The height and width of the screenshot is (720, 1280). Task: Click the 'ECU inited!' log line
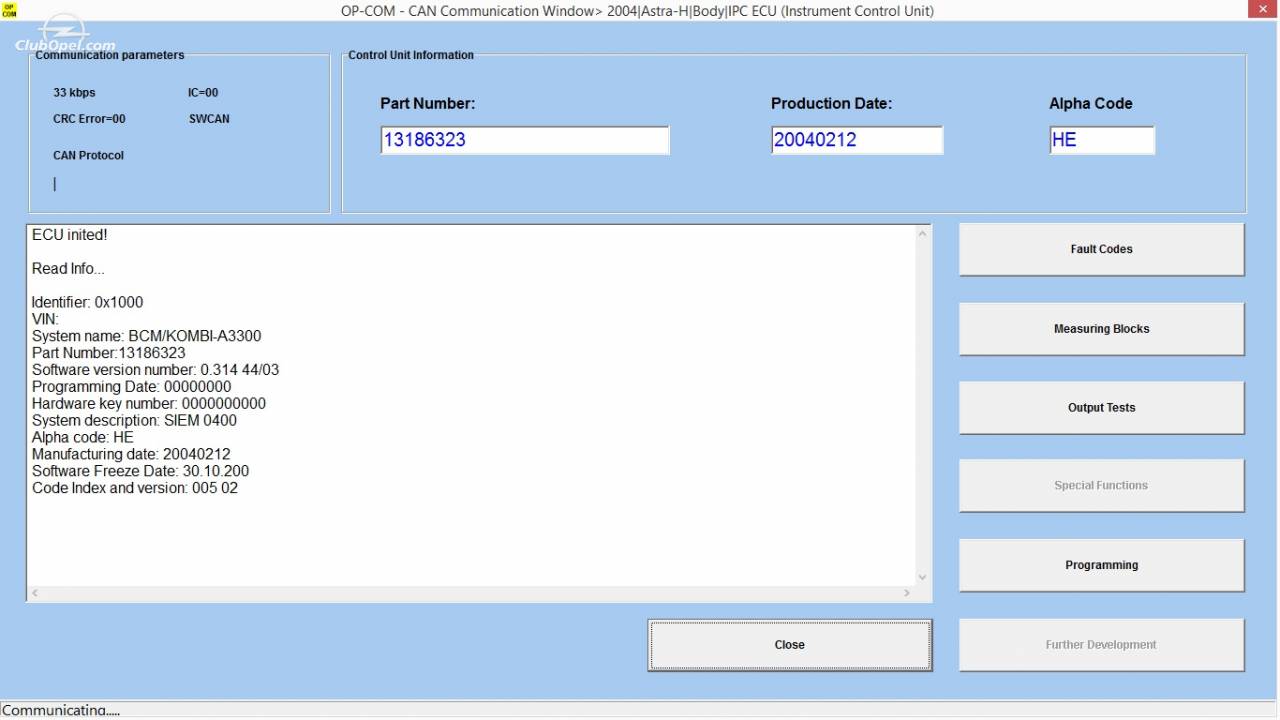[70, 235]
